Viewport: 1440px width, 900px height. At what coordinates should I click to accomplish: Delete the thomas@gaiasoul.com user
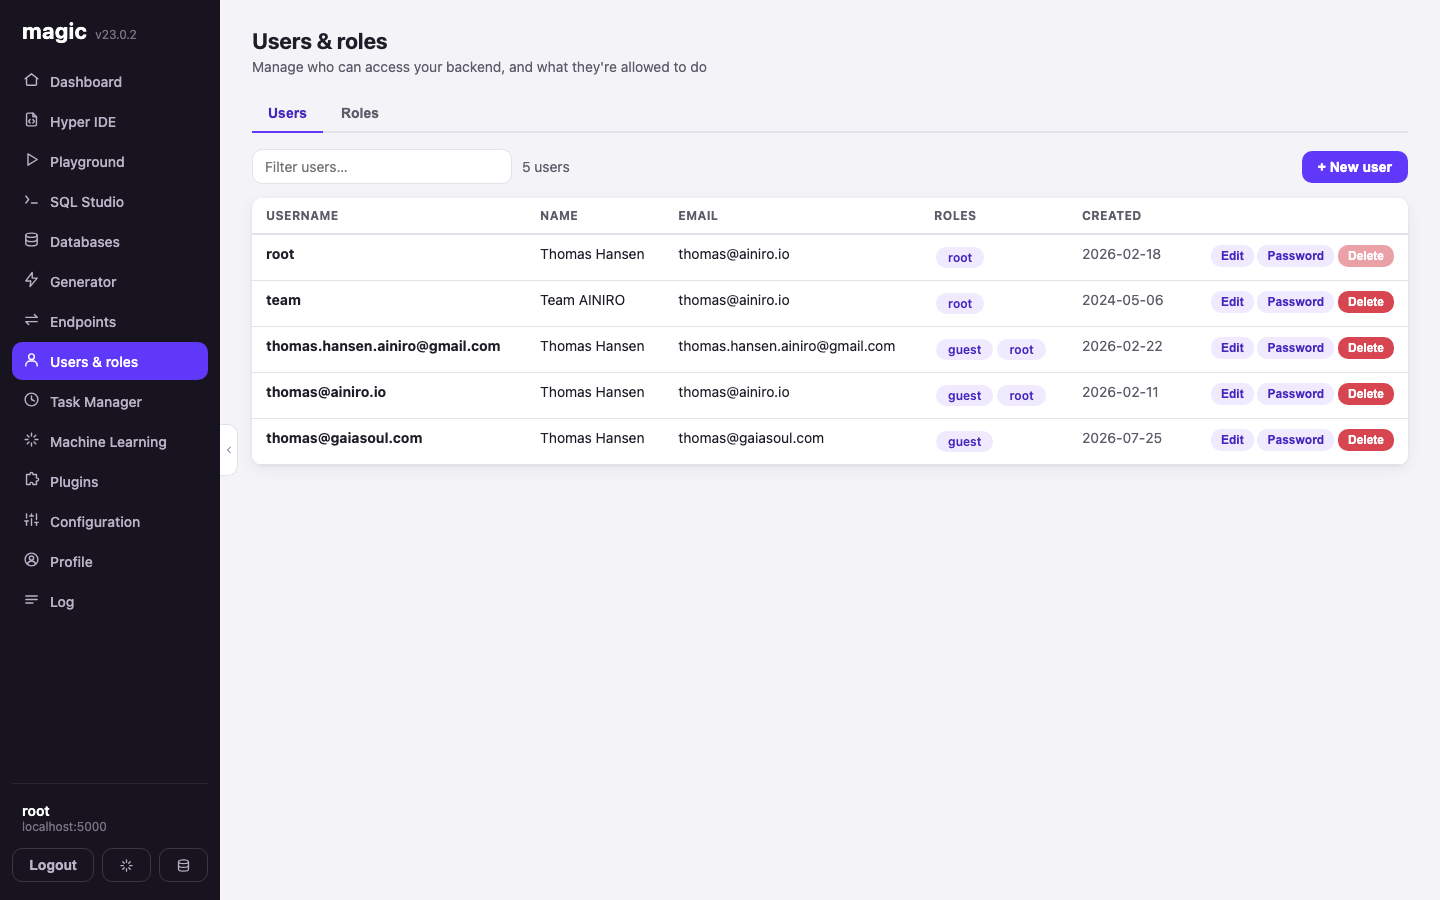pos(1365,440)
